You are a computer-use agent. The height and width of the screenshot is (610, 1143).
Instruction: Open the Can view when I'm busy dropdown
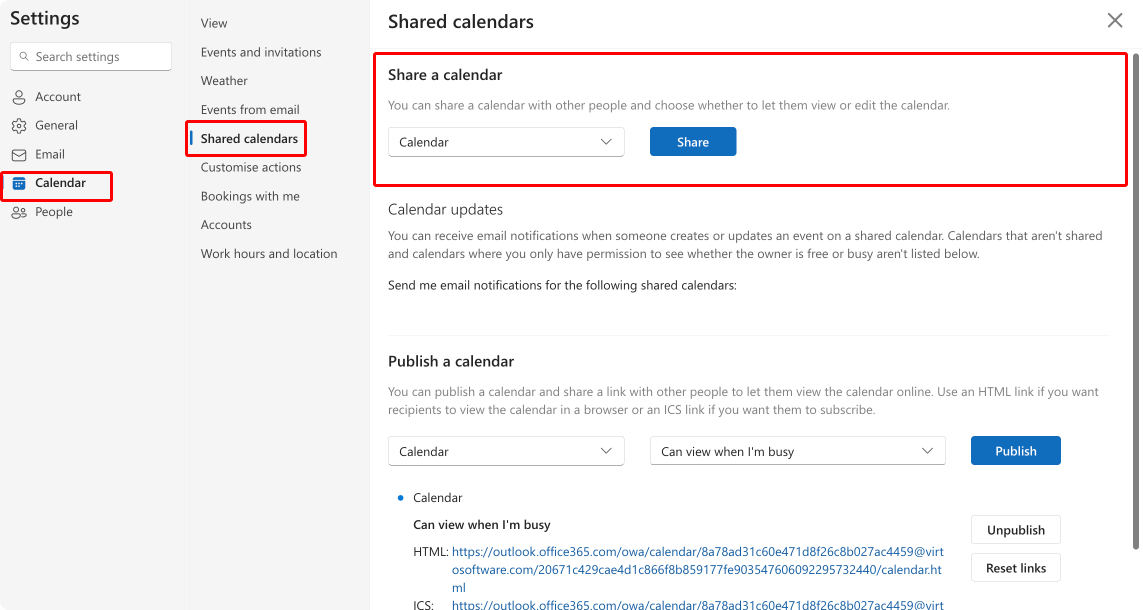click(797, 451)
